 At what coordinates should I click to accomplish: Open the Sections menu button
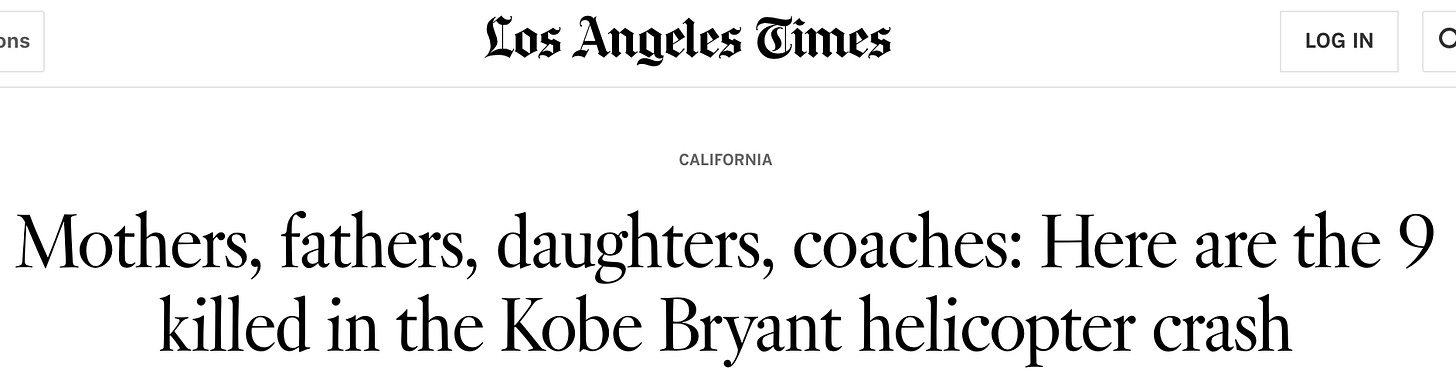20,41
